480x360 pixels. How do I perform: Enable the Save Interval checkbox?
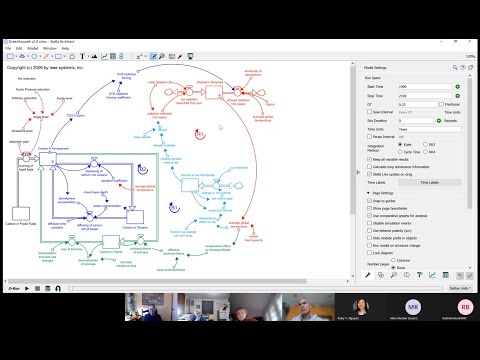point(369,112)
